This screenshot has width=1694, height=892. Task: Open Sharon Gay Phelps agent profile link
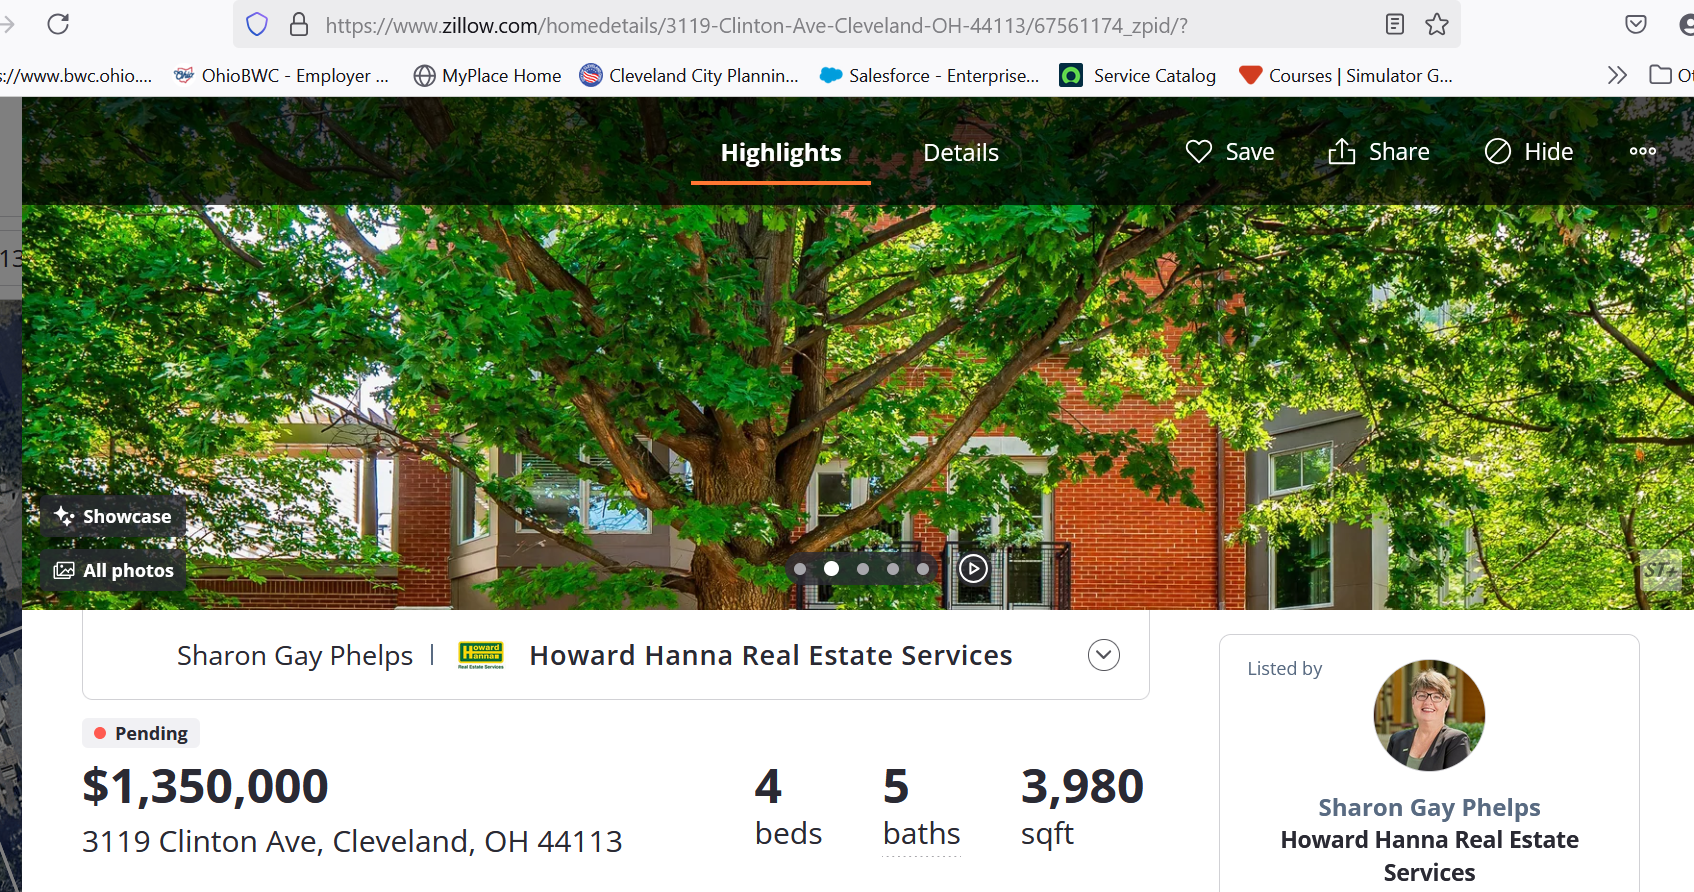[1429, 807]
